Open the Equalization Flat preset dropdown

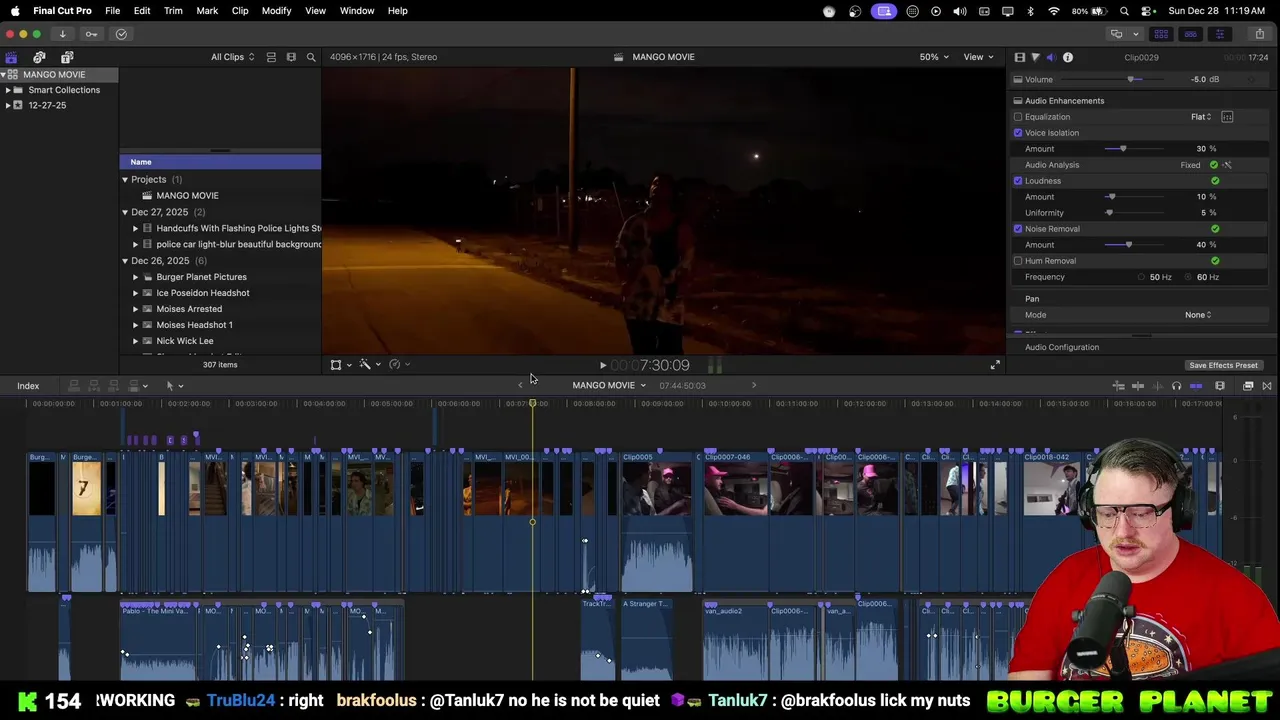pos(1201,117)
